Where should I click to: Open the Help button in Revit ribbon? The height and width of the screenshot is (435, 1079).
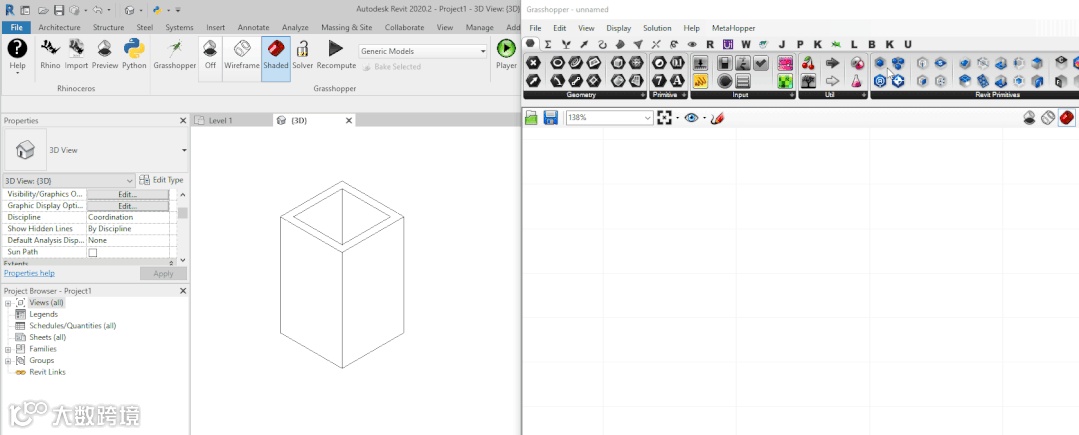coord(17,55)
